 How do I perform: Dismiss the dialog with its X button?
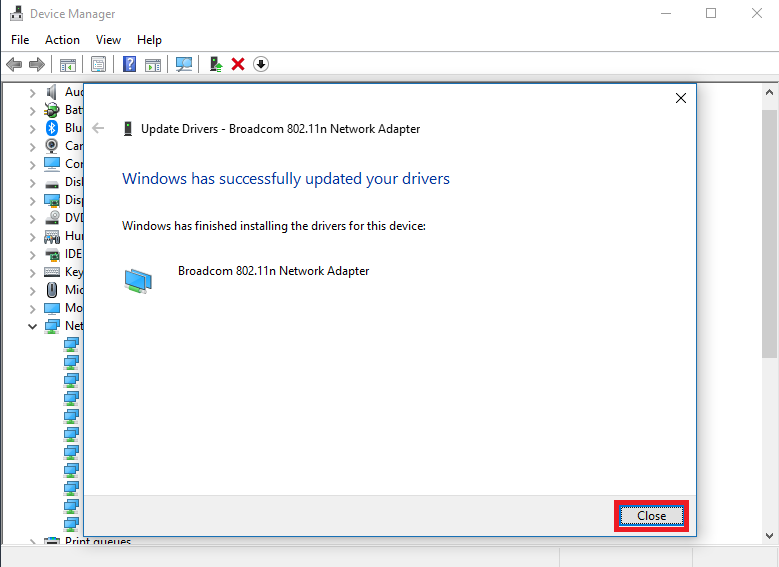pyautogui.click(x=681, y=98)
